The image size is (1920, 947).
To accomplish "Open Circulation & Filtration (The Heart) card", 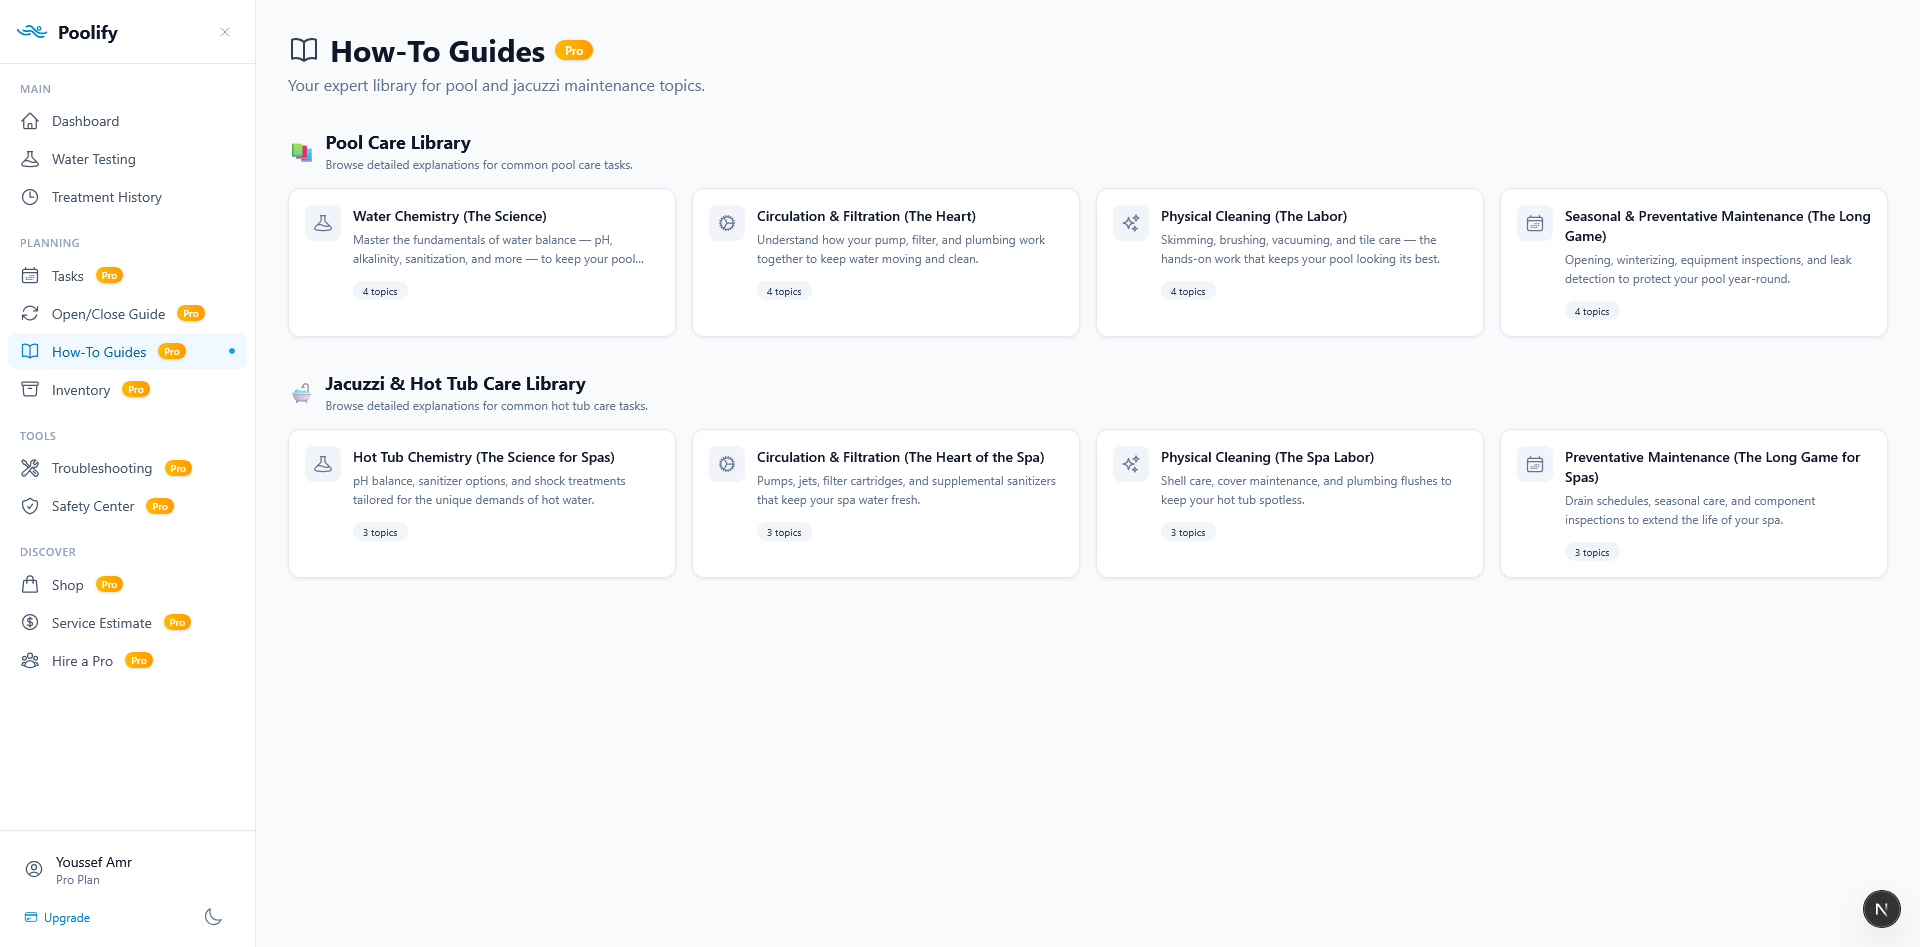I will tap(886, 262).
